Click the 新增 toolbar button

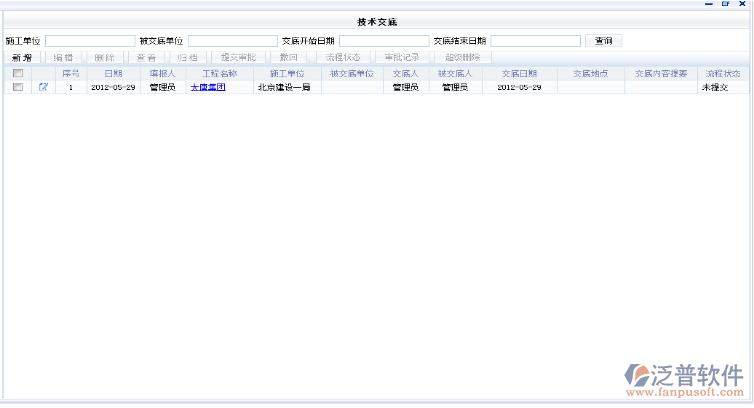21,57
